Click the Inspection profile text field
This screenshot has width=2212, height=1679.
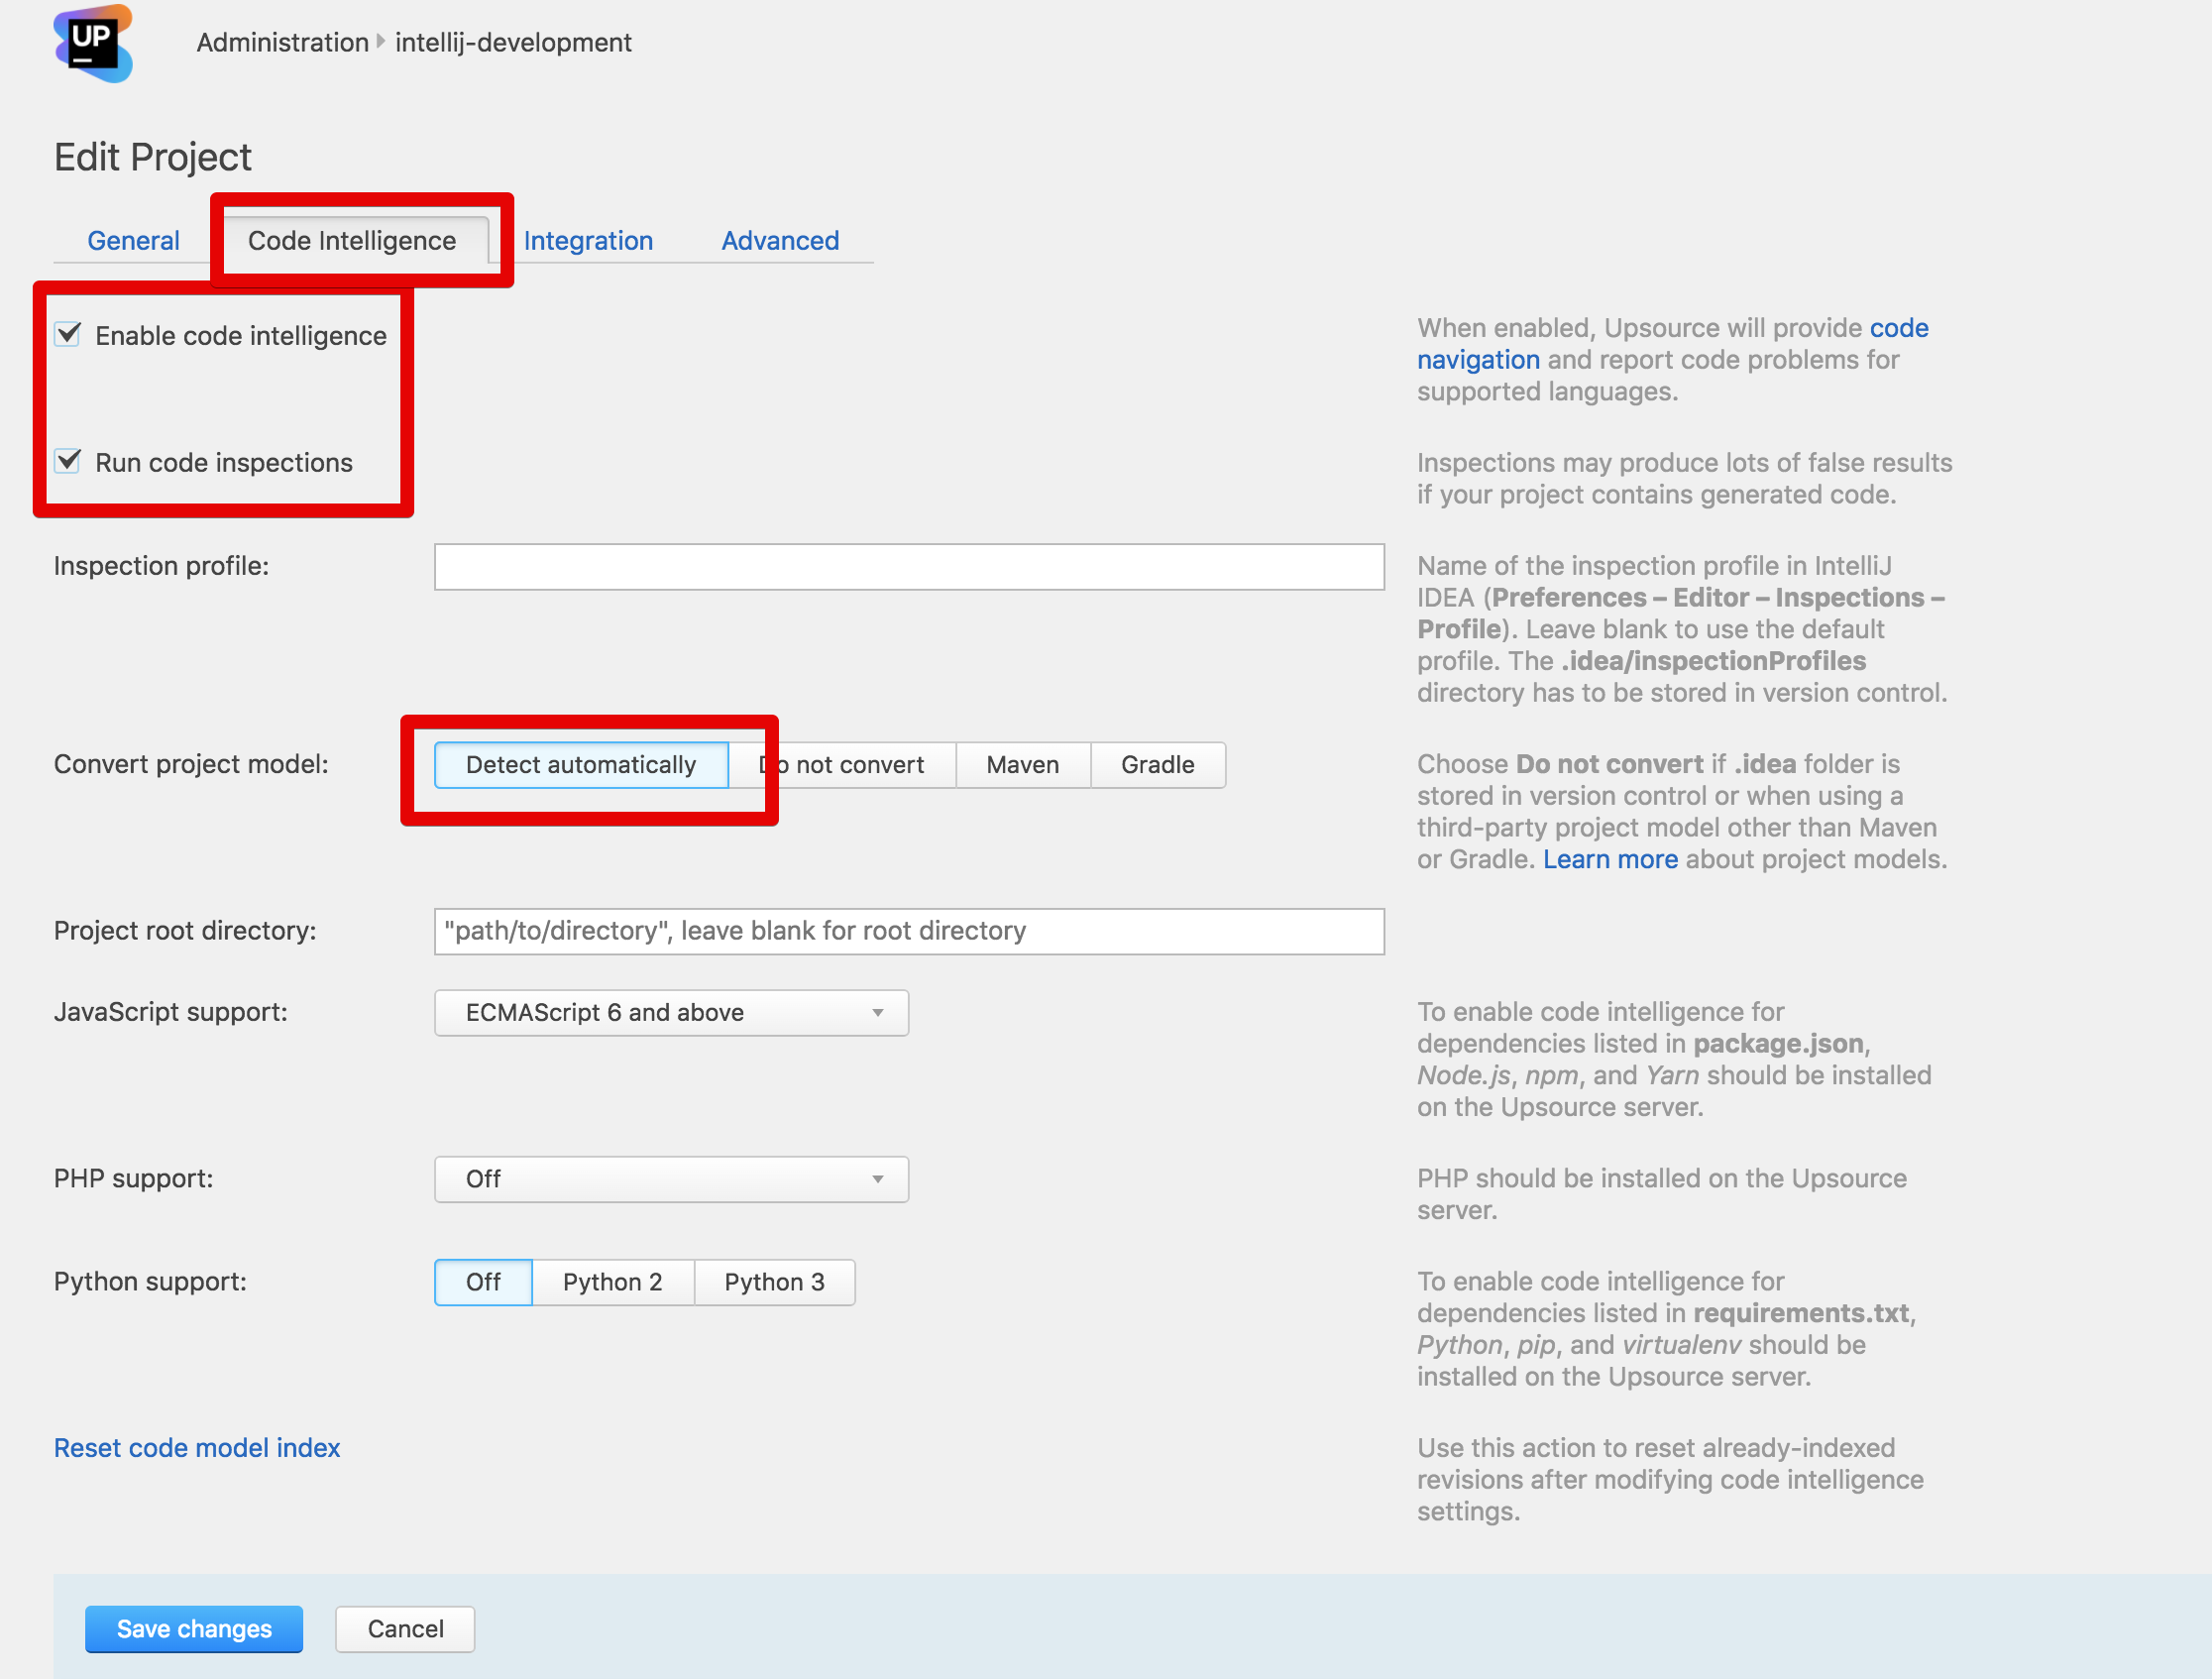(x=908, y=567)
